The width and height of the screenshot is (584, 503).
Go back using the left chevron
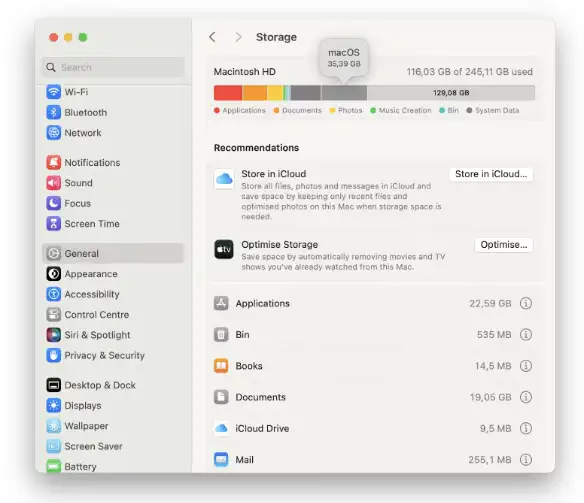pyautogui.click(x=212, y=37)
